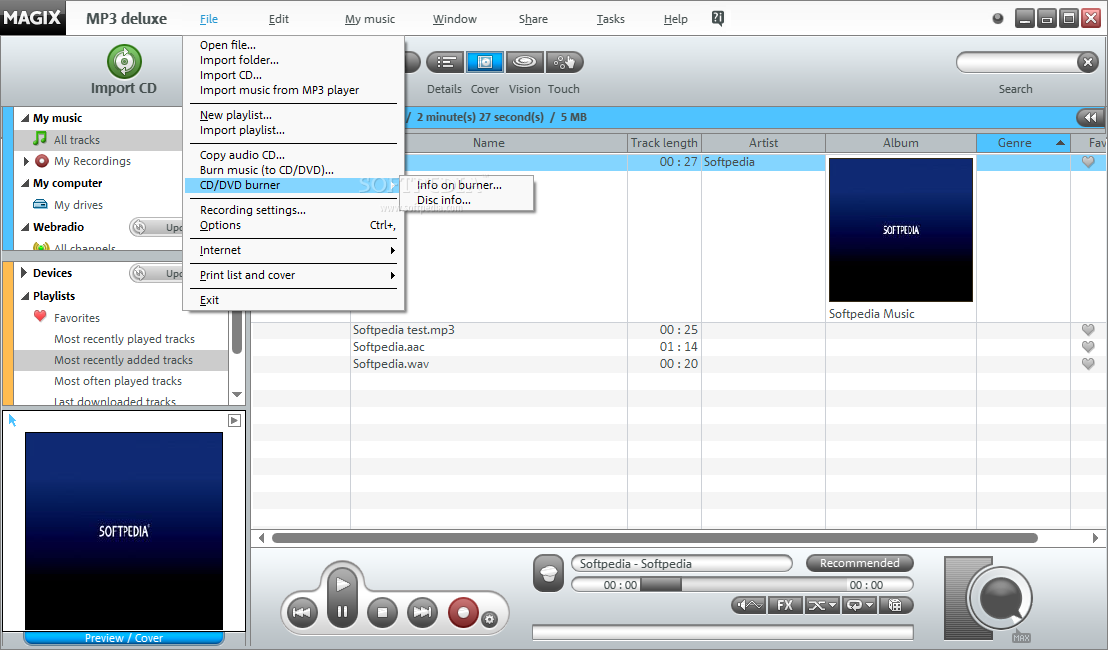Click the dice random playback button
1108x650 pixels.
click(895, 605)
